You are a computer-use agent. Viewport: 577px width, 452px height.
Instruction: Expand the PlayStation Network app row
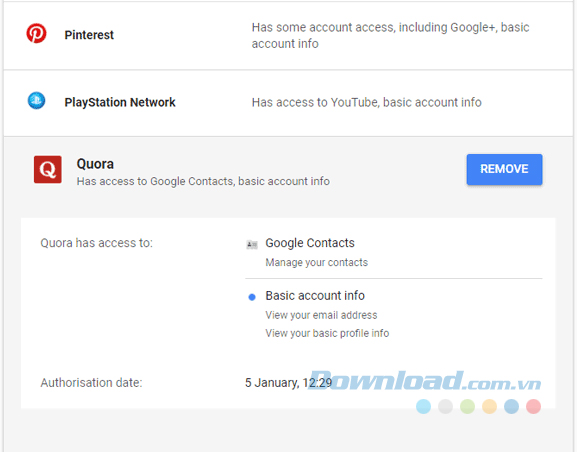[288, 103]
